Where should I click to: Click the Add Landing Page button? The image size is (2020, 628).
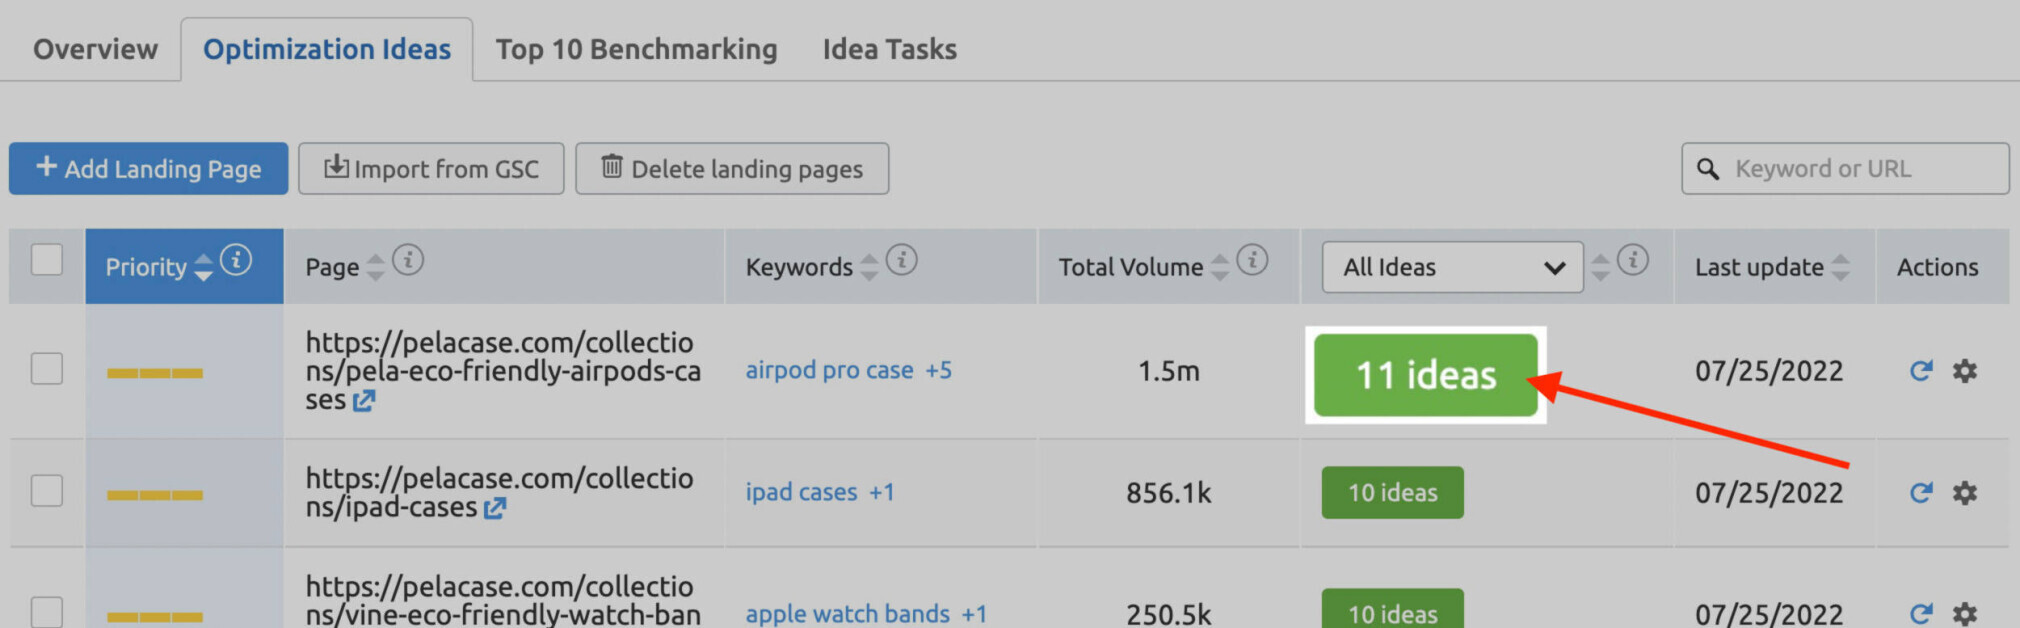(148, 168)
